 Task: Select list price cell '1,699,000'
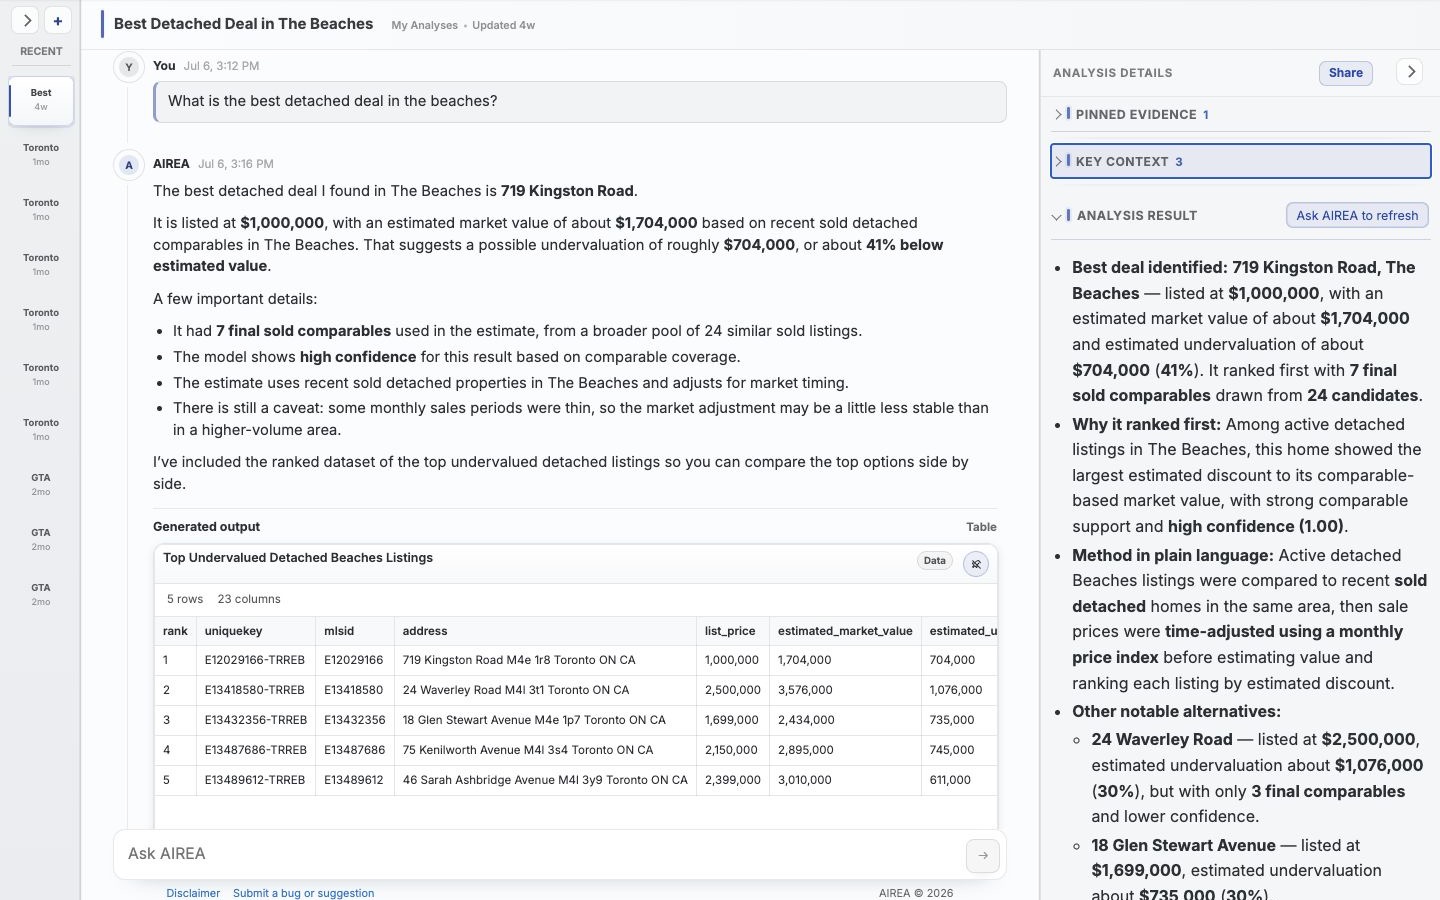click(x=732, y=720)
